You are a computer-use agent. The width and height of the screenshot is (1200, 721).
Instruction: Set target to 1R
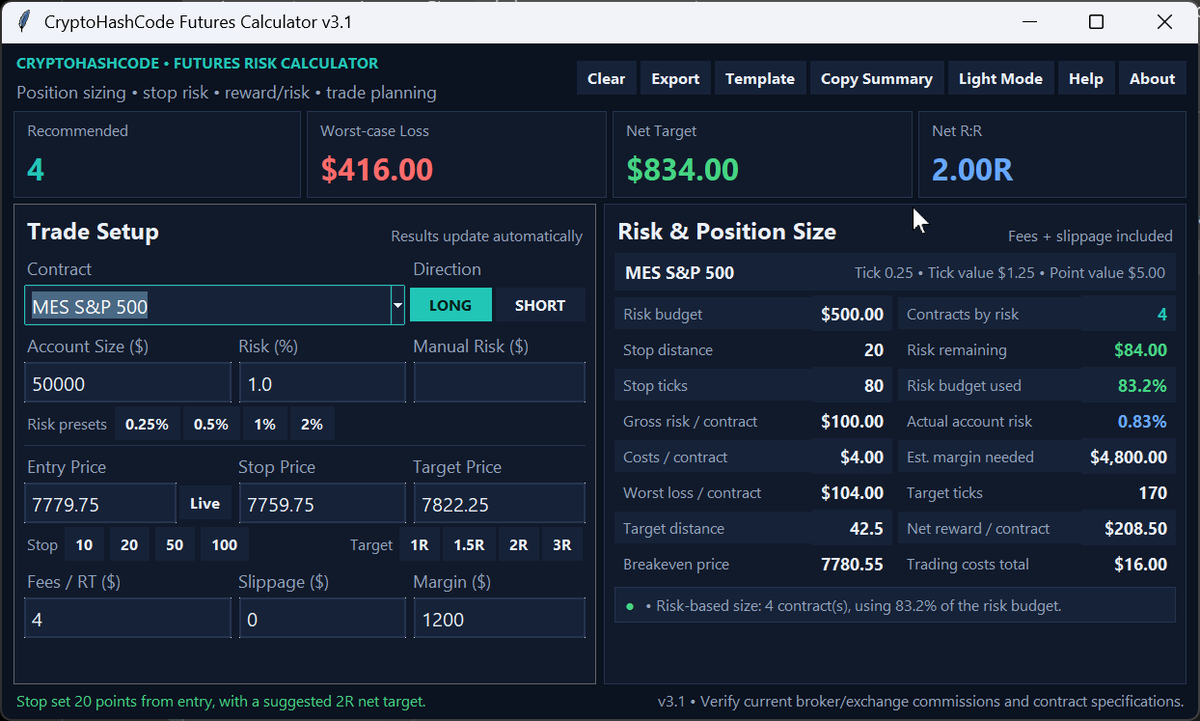(x=419, y=545)
